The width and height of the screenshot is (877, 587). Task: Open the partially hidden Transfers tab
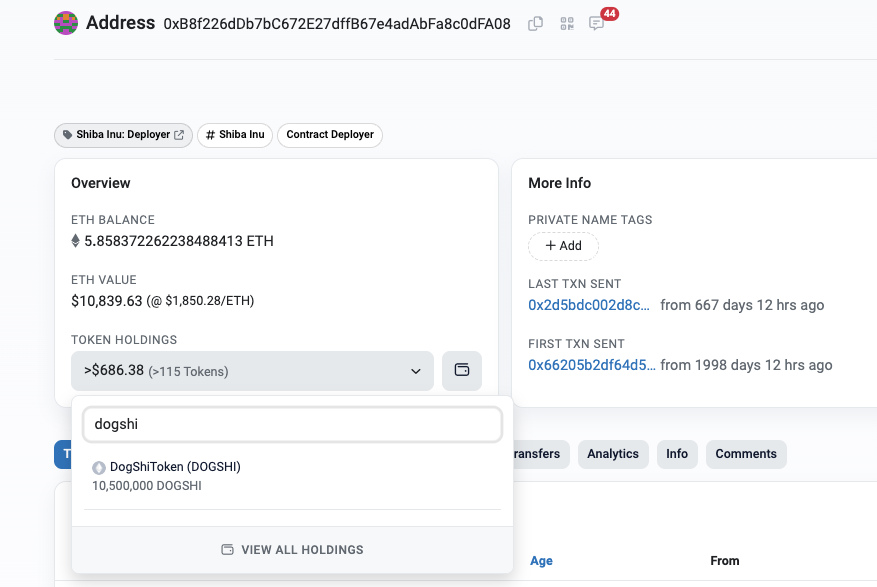tap(541, 454)
